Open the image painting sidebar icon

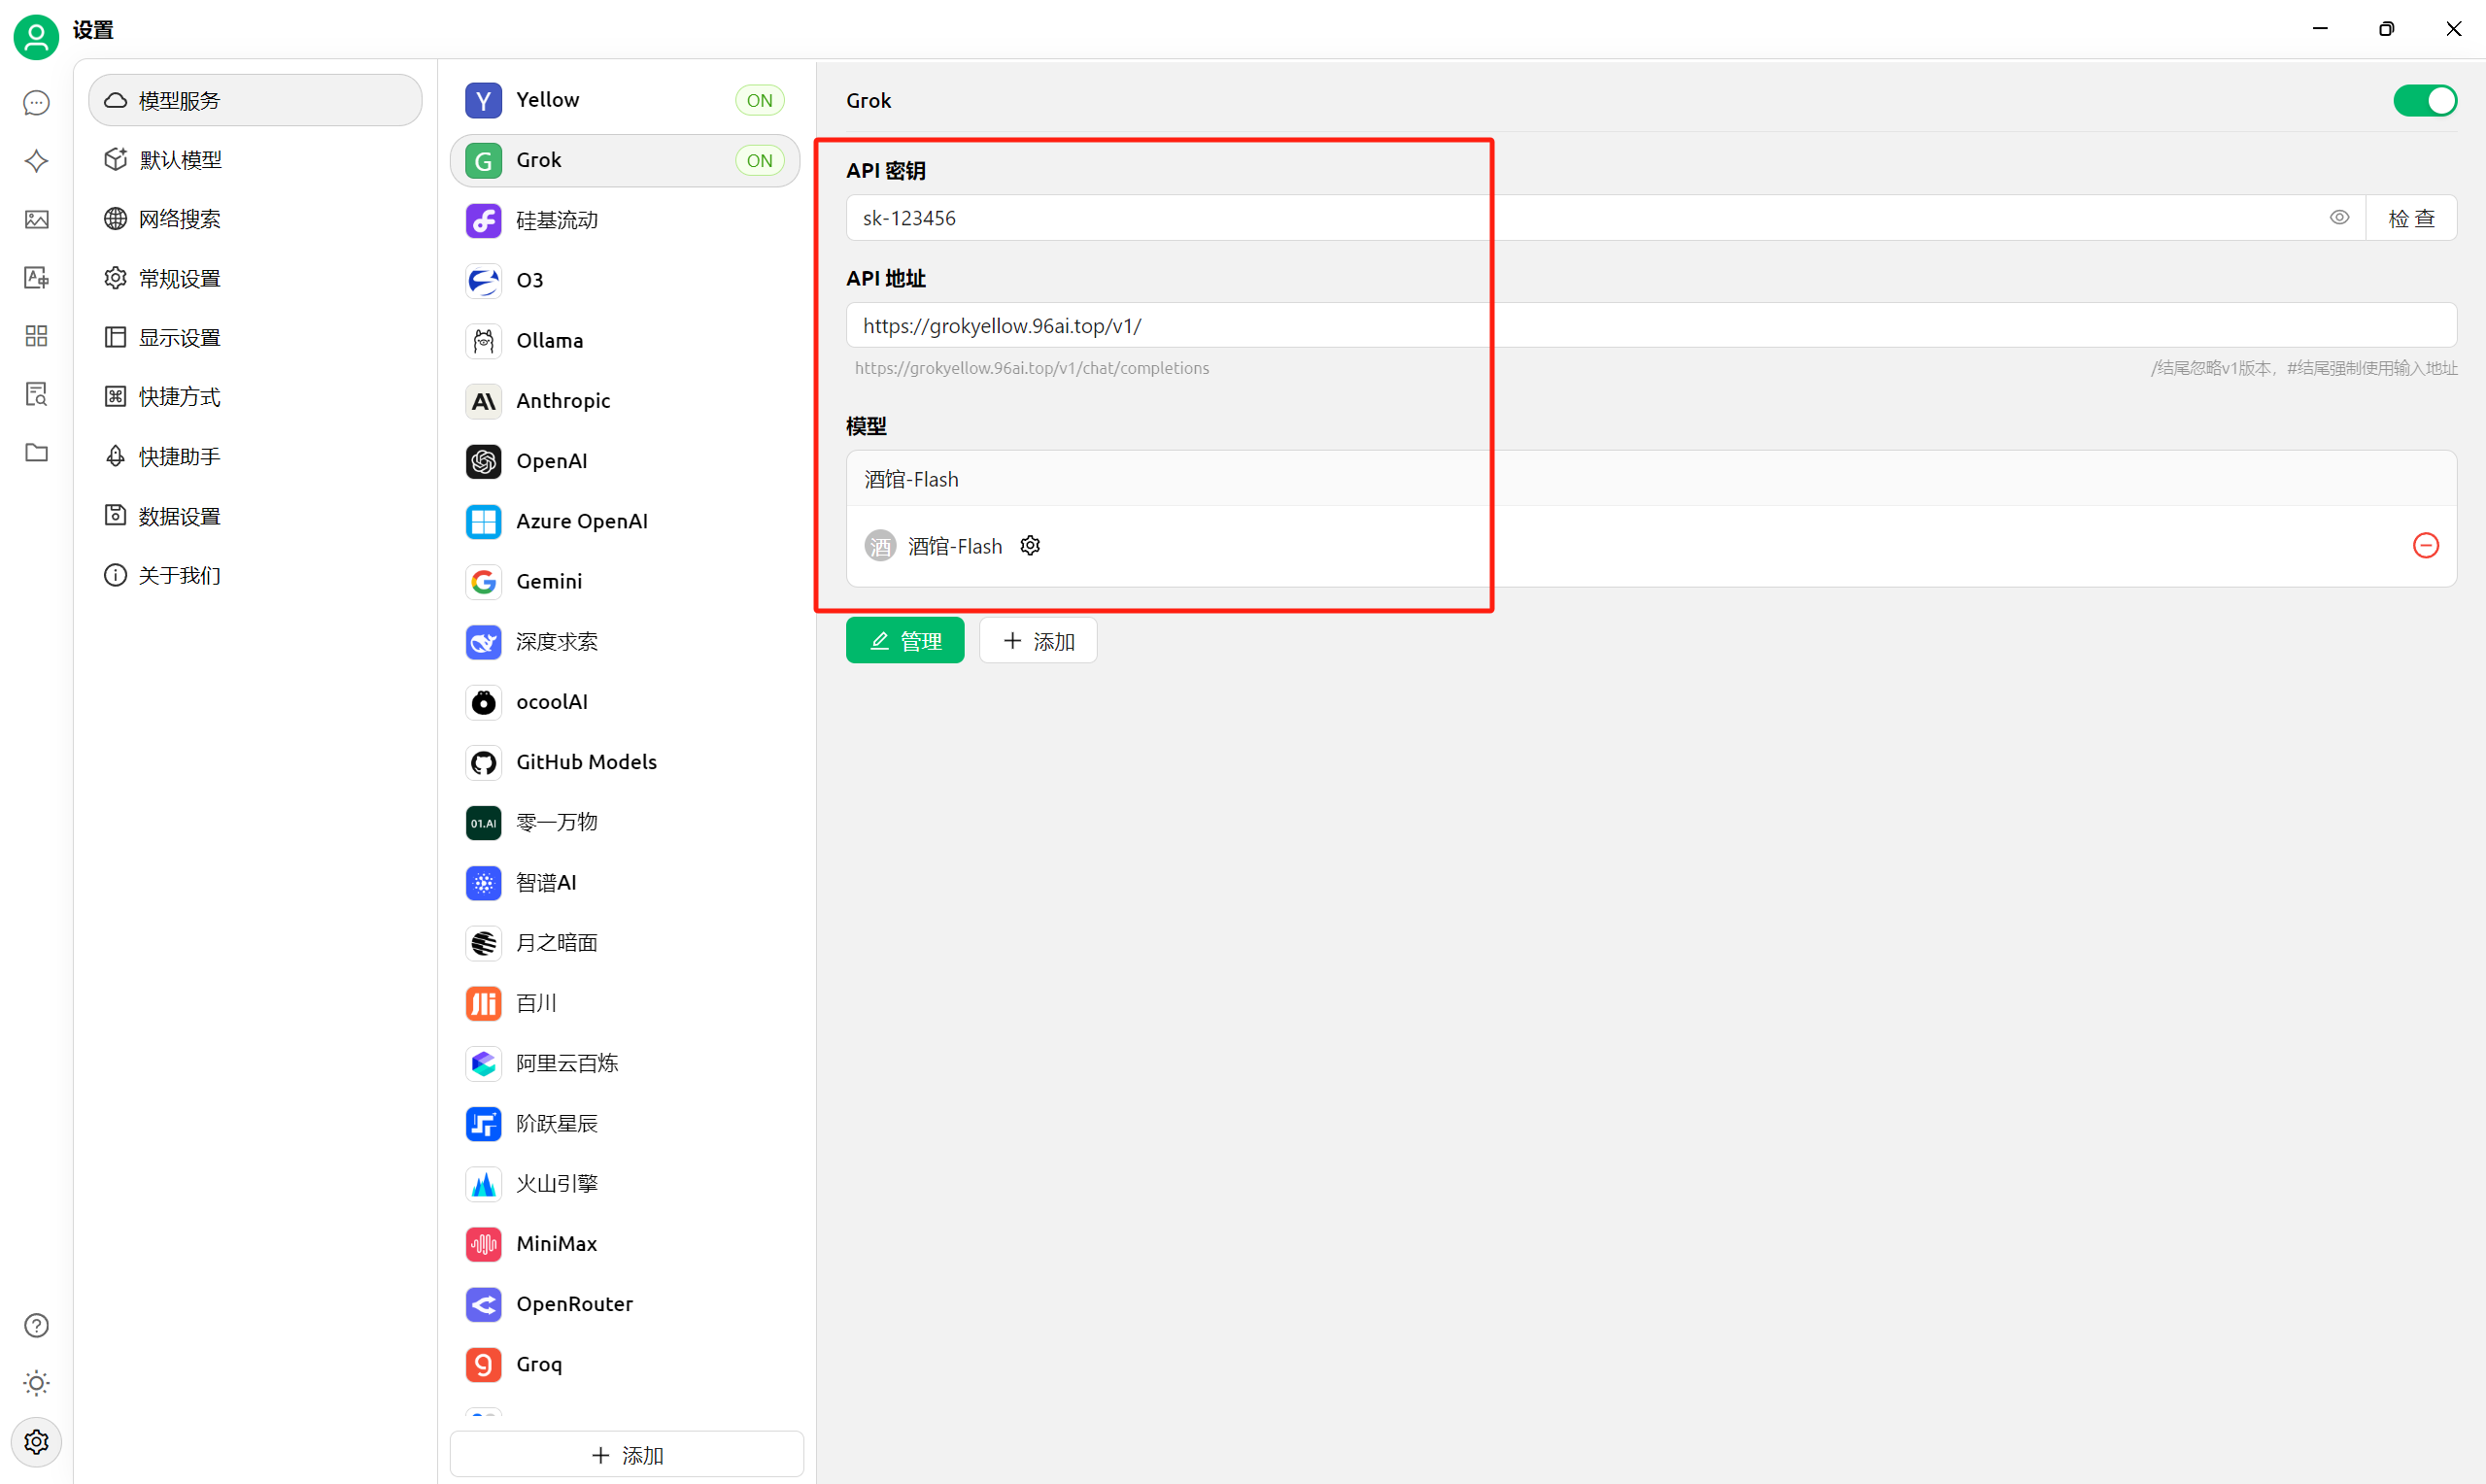[36, 219]
